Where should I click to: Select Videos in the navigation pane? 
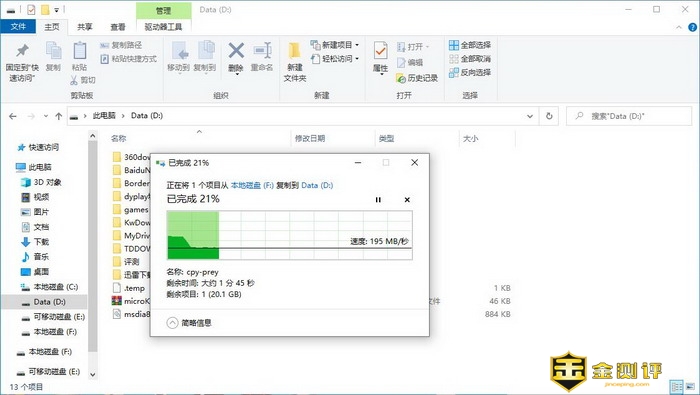(x=35, y=197)
